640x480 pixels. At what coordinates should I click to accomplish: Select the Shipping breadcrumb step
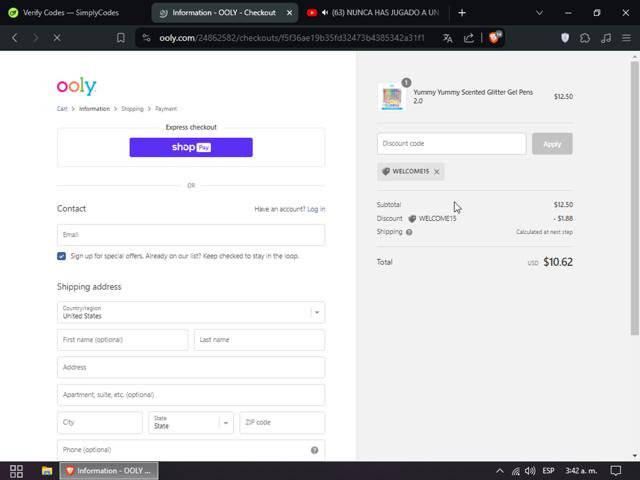point(132,109)
